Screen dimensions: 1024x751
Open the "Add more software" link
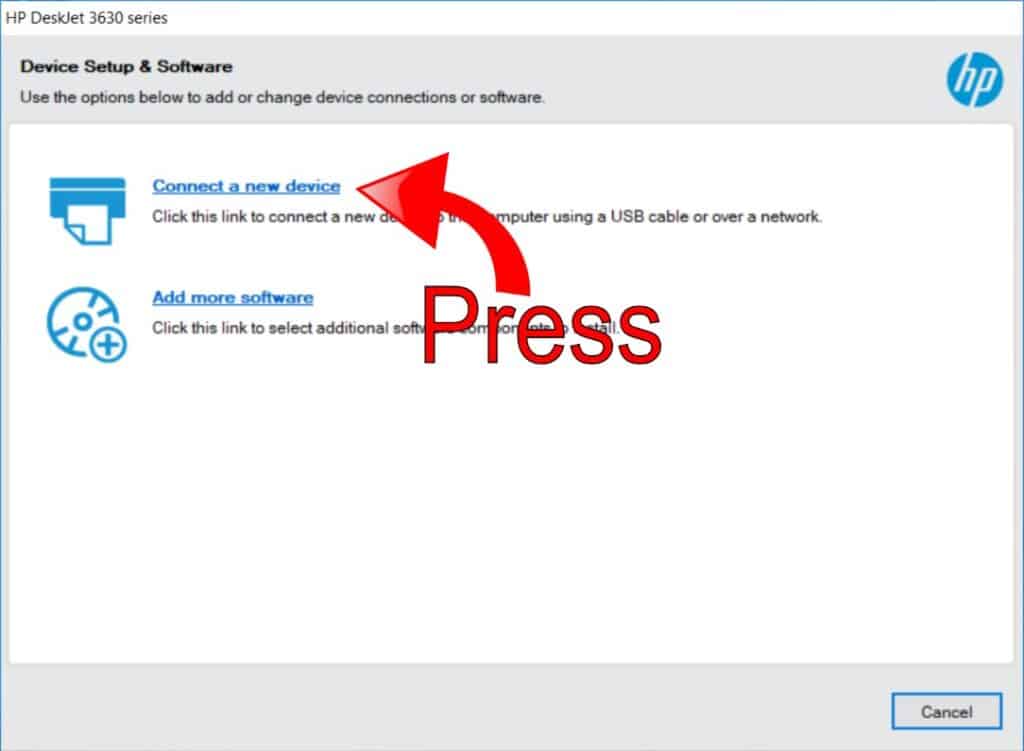[232, 297]
